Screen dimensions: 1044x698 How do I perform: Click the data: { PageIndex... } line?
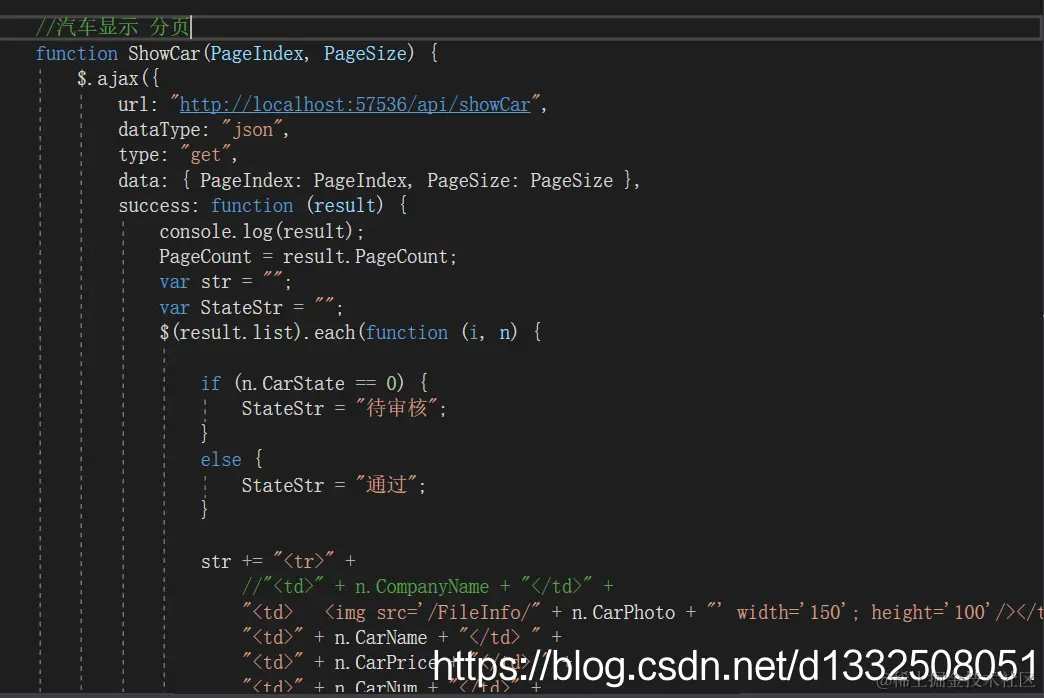(379, 180)
